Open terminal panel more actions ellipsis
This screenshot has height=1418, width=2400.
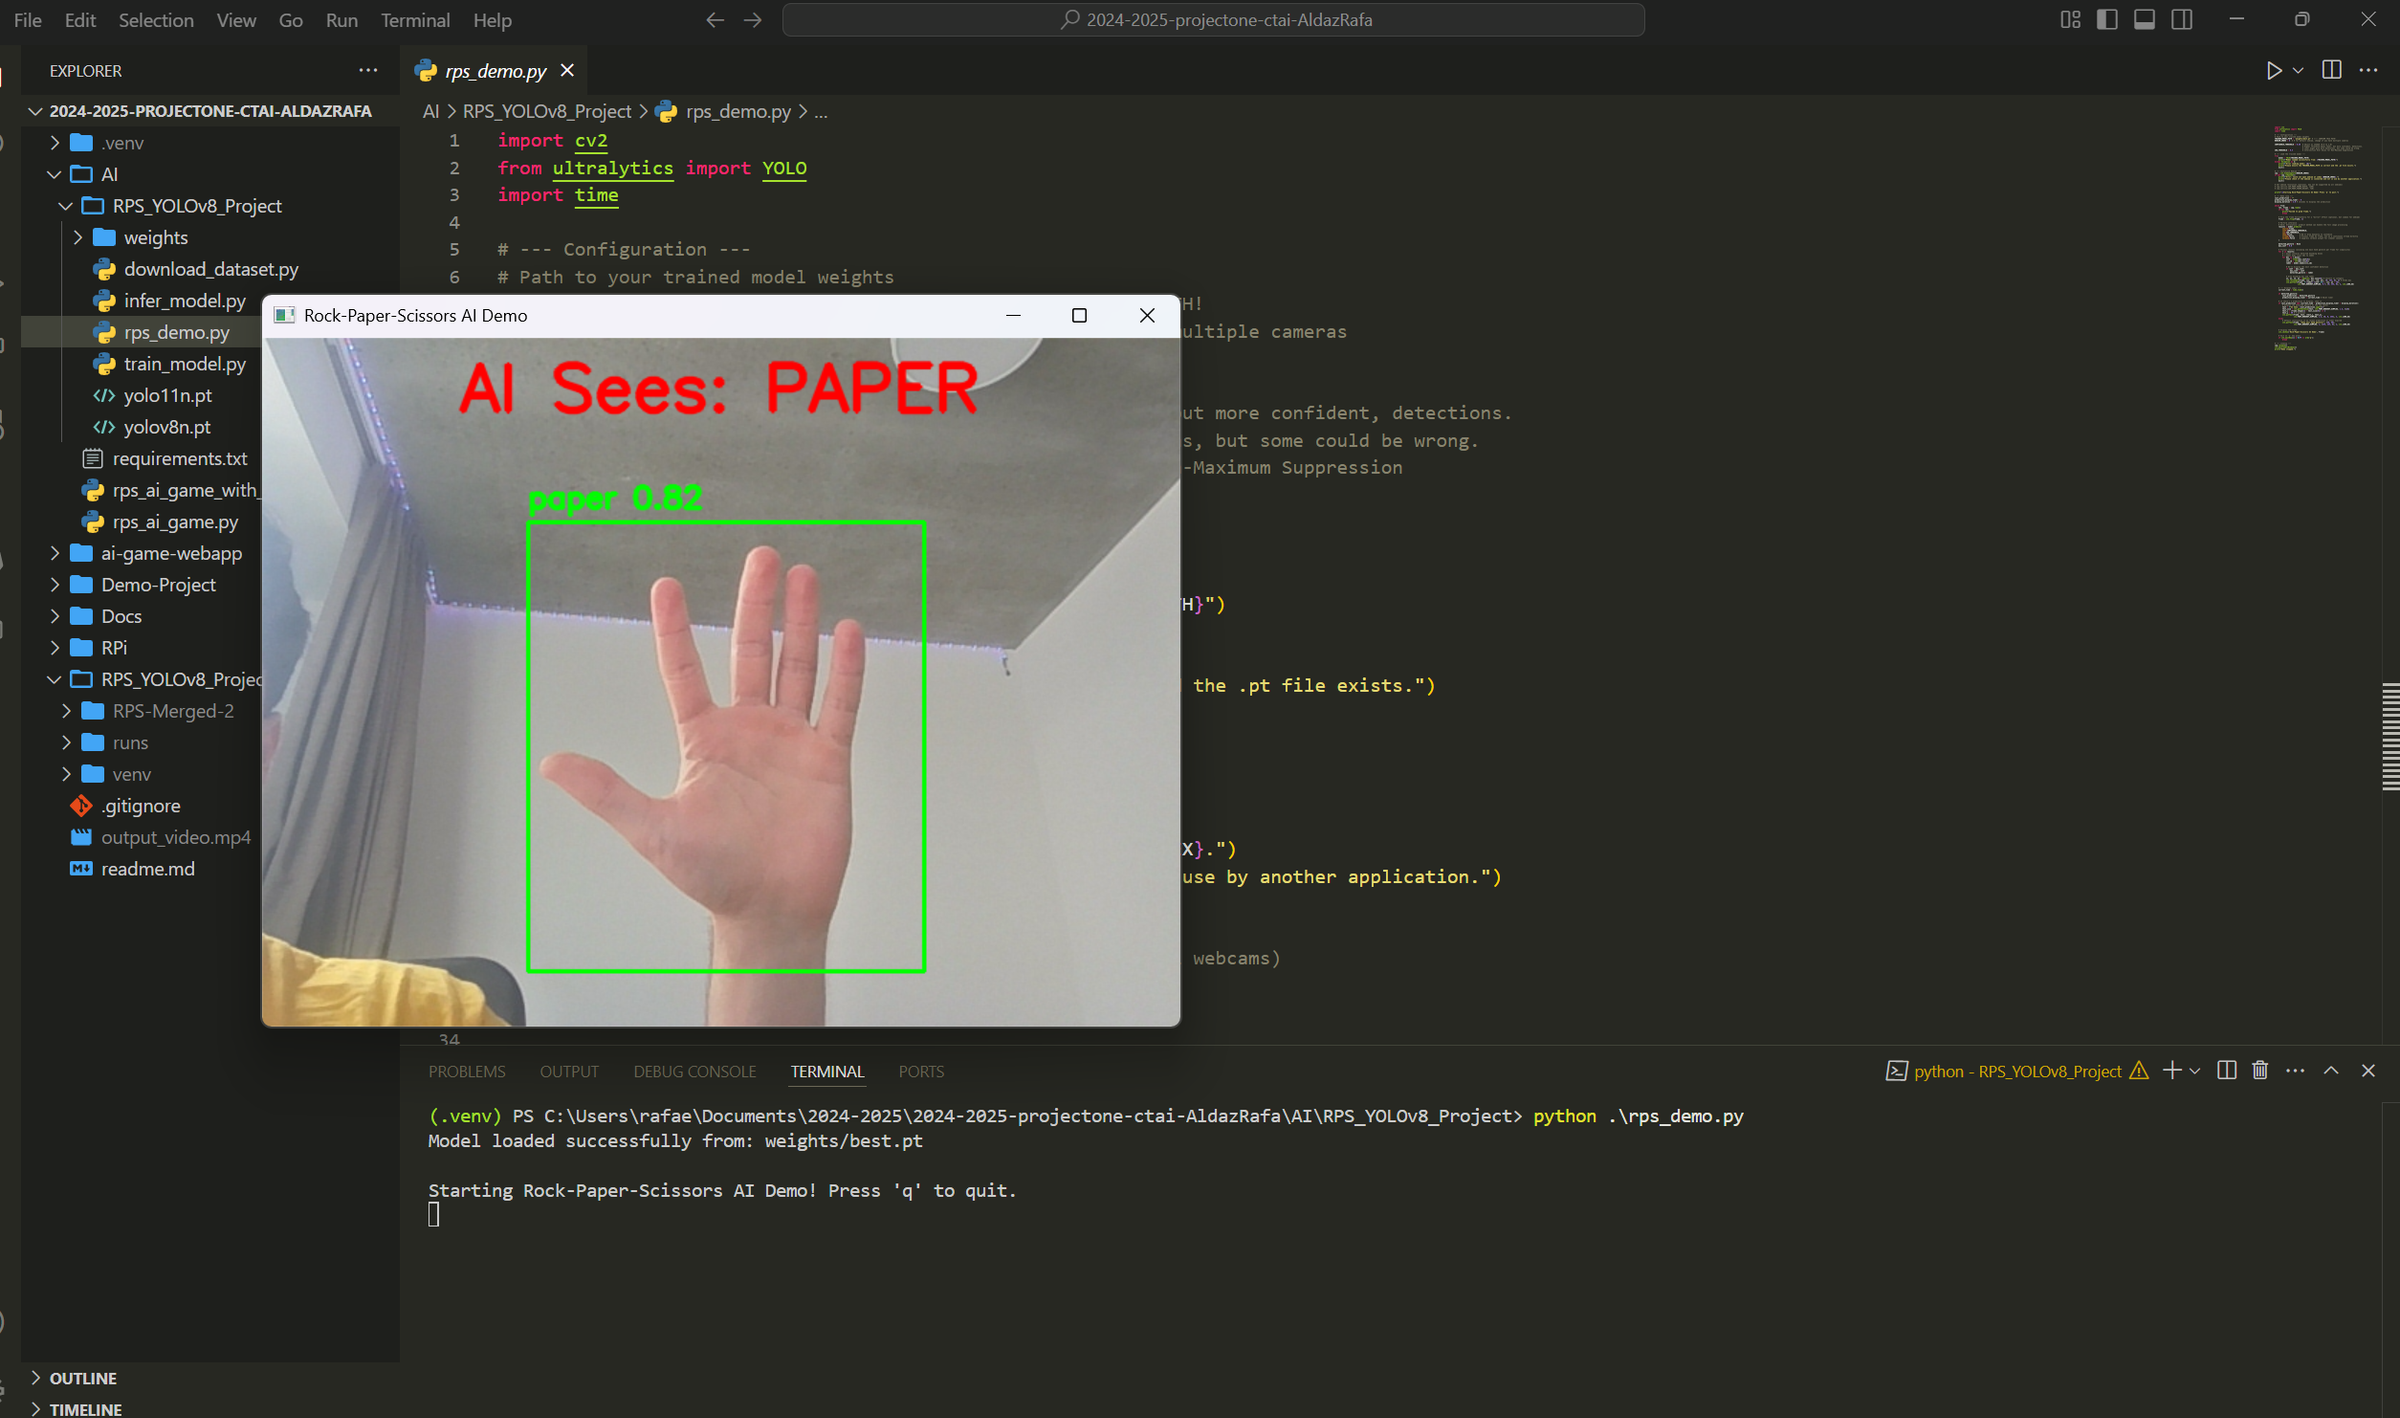coord(2295,1070)
